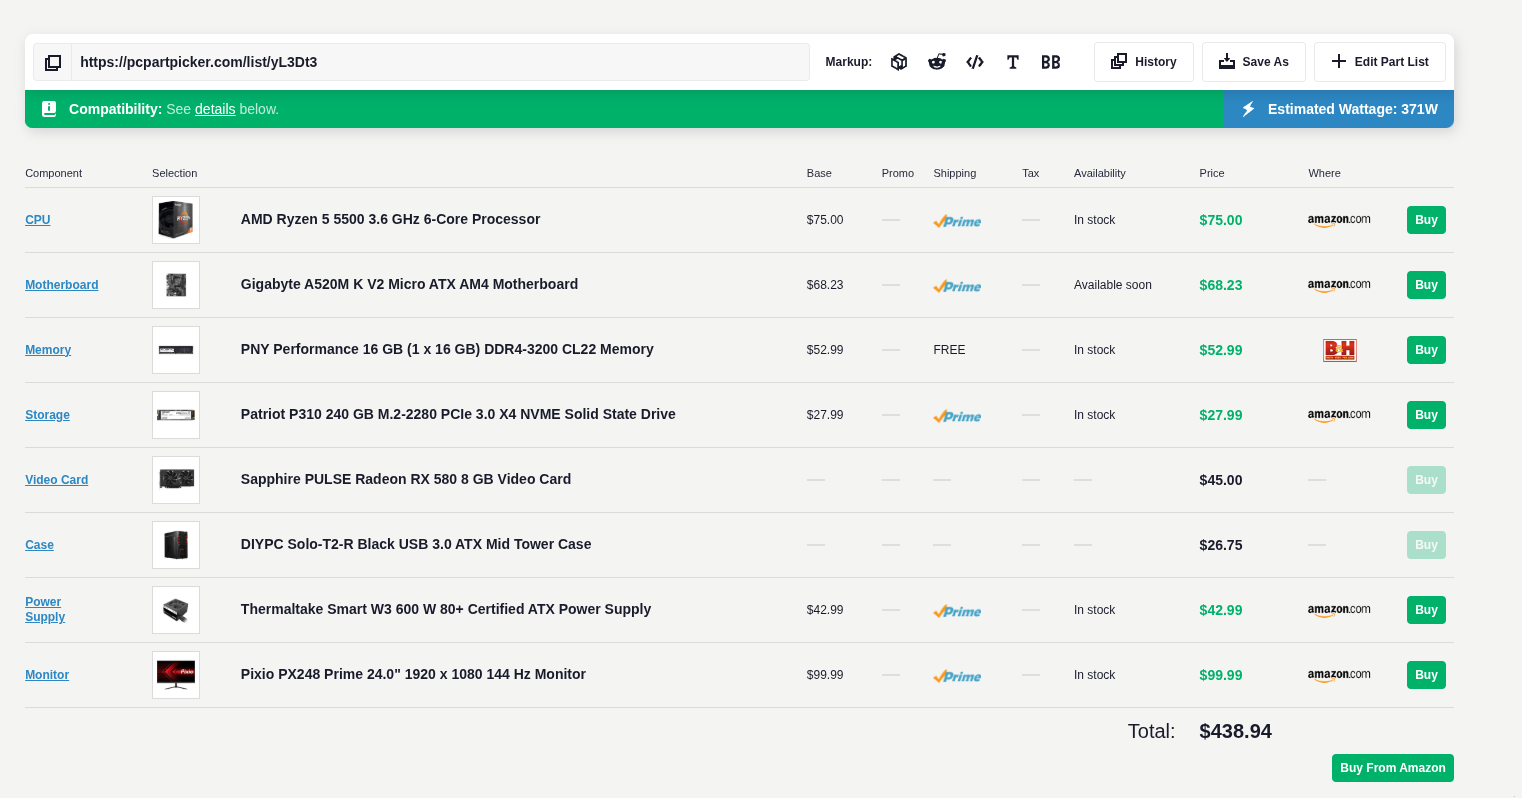
Task: Click Save As button
Action: (x=1254, y=62)
